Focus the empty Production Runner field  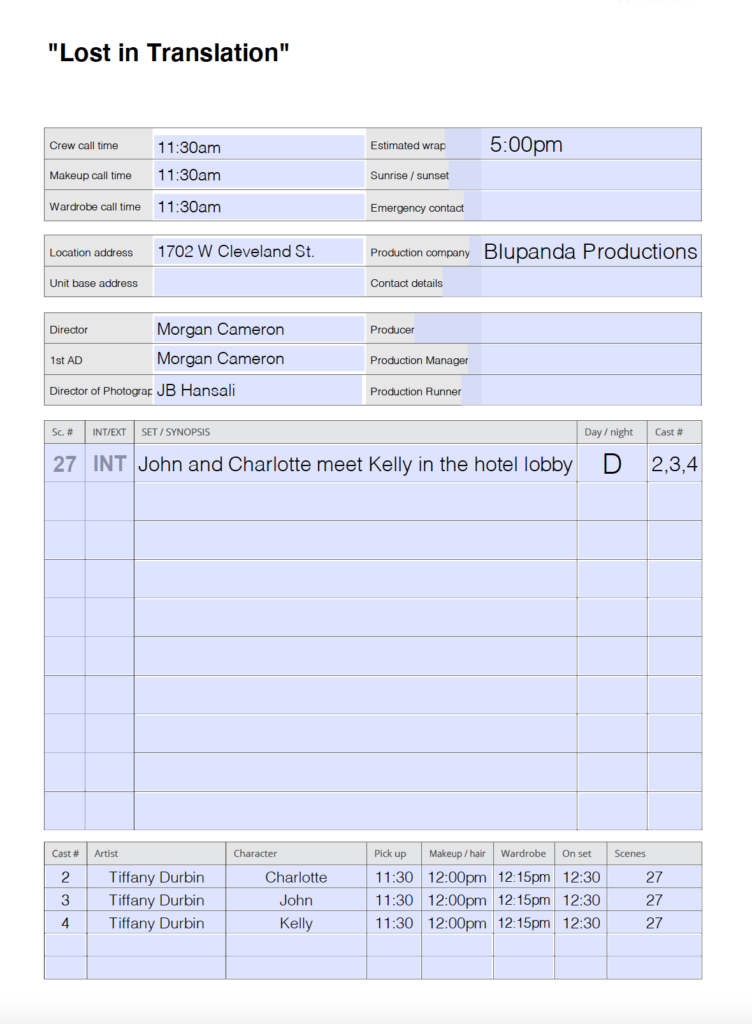click(590, 391)
